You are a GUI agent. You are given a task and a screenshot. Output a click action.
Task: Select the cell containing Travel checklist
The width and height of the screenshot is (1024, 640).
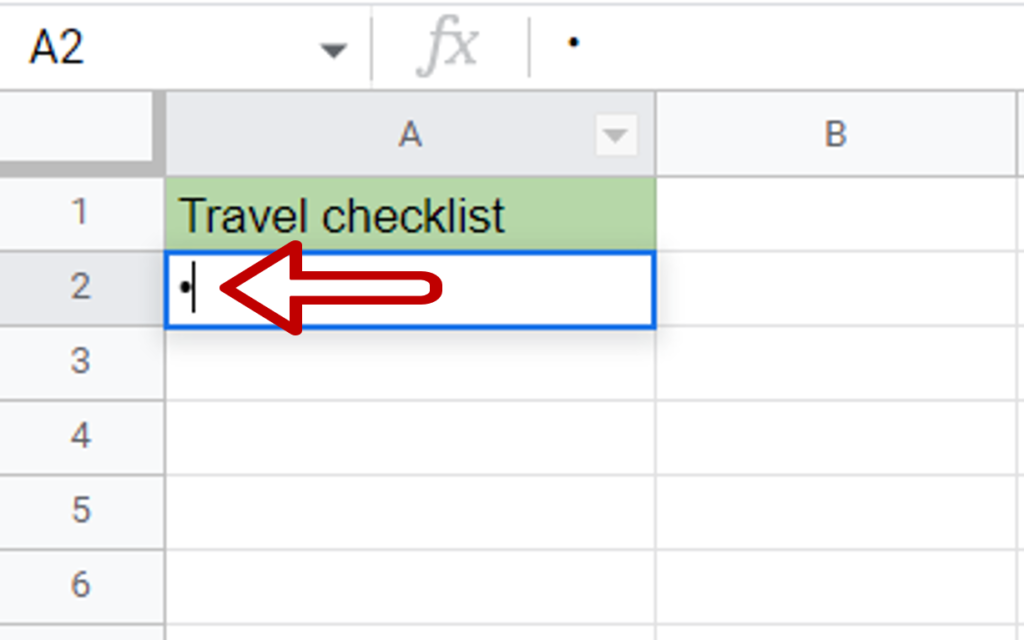point(410,213)
